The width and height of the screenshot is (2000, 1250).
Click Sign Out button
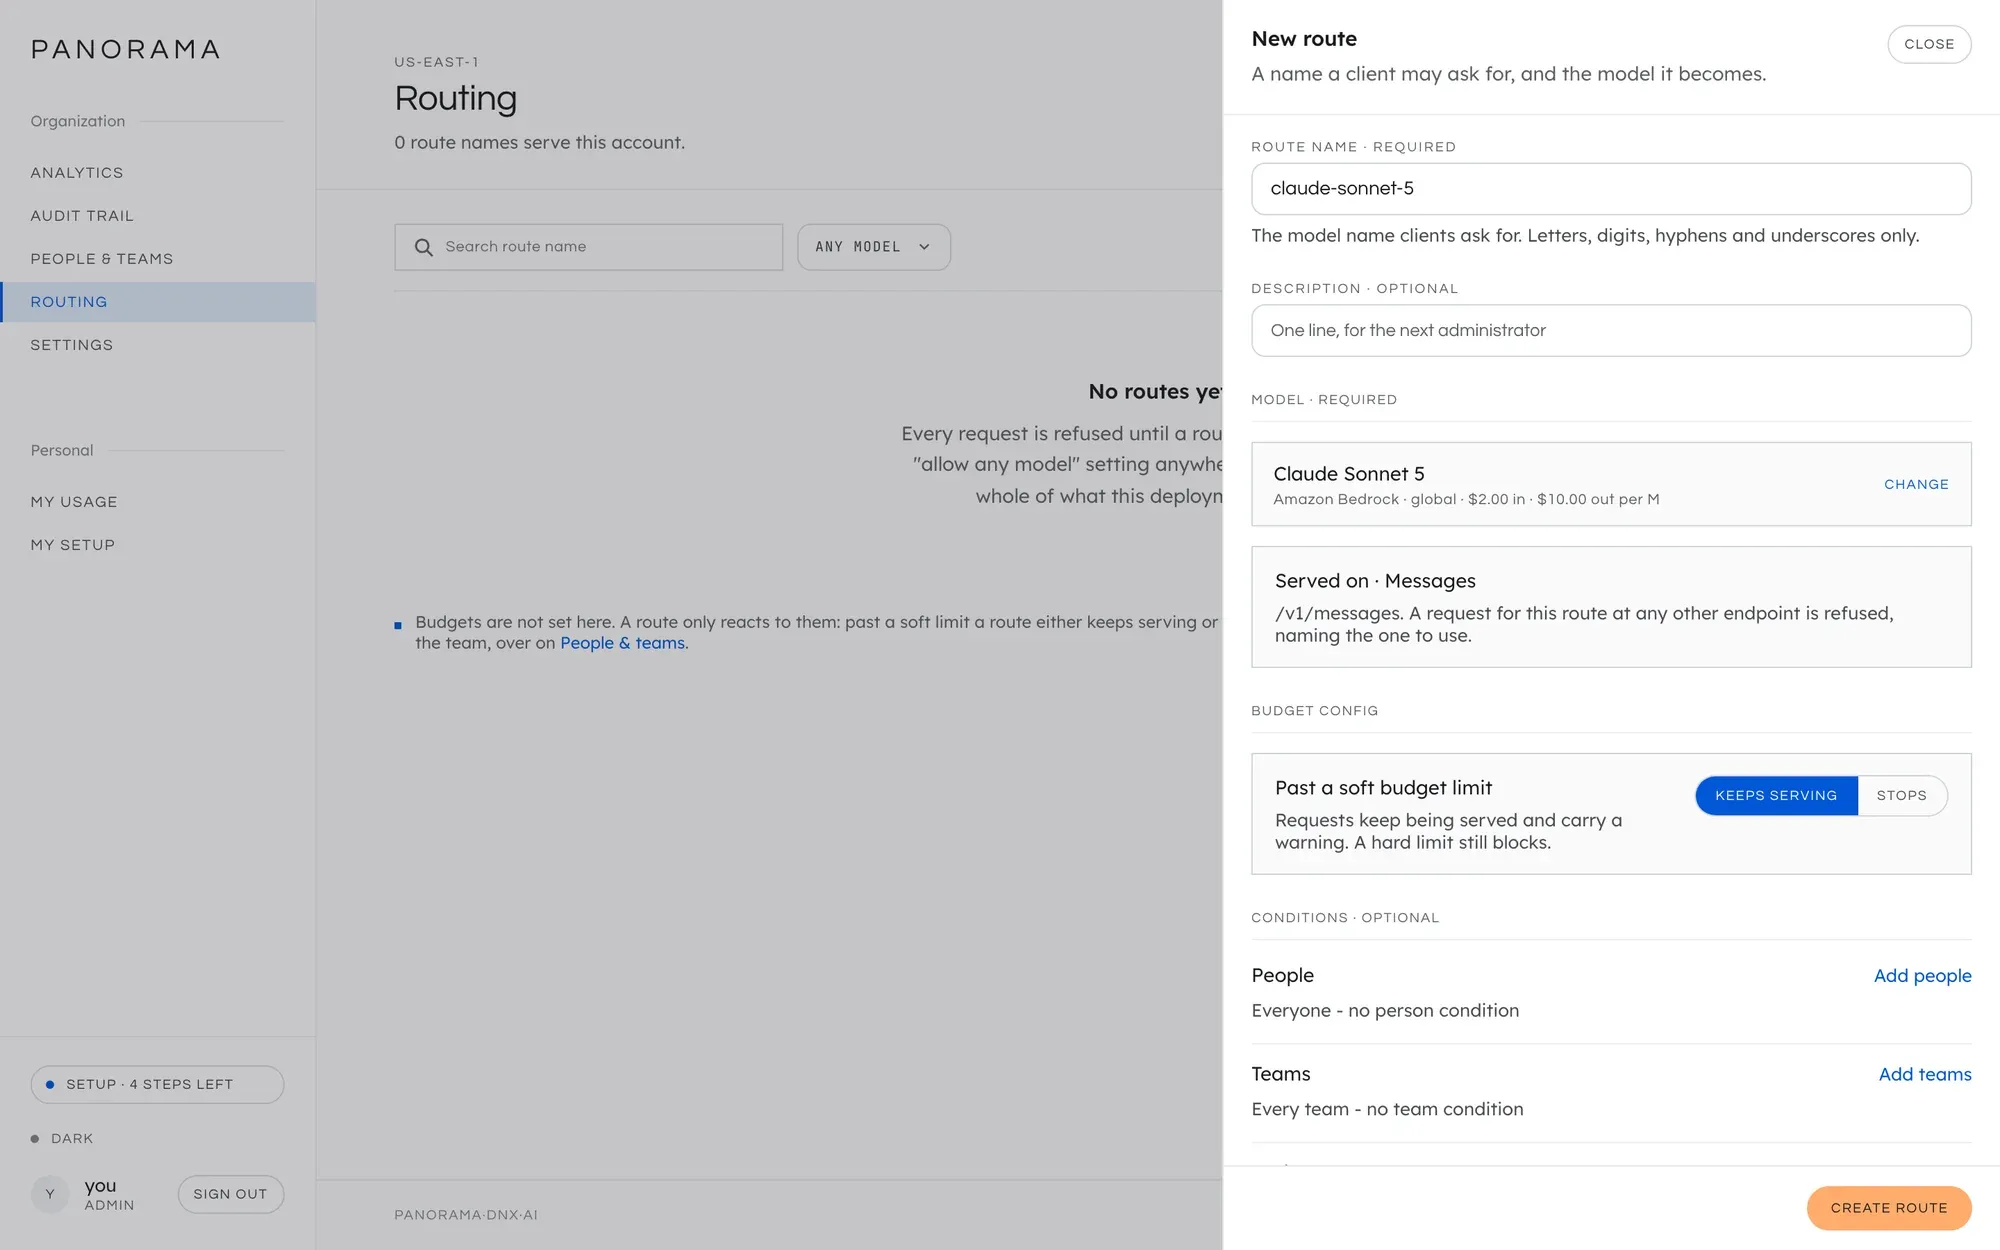[230, 1194]
